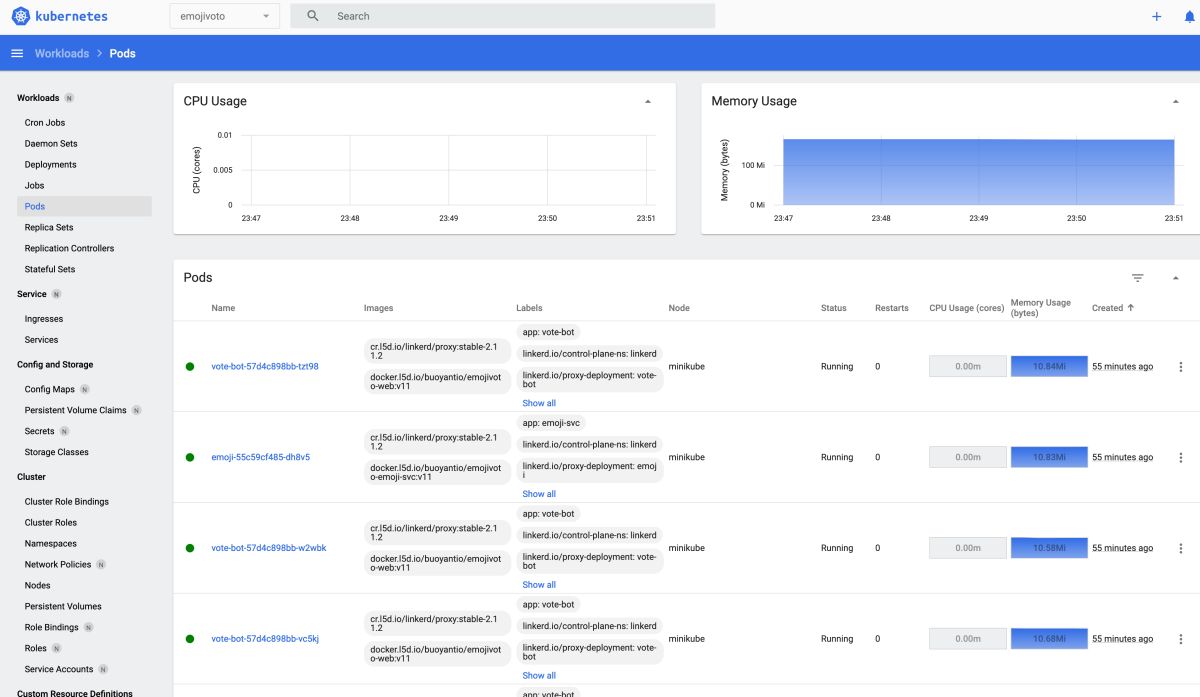Go to Storage Classes
The image size is (1200, 697).
(57, 452)
